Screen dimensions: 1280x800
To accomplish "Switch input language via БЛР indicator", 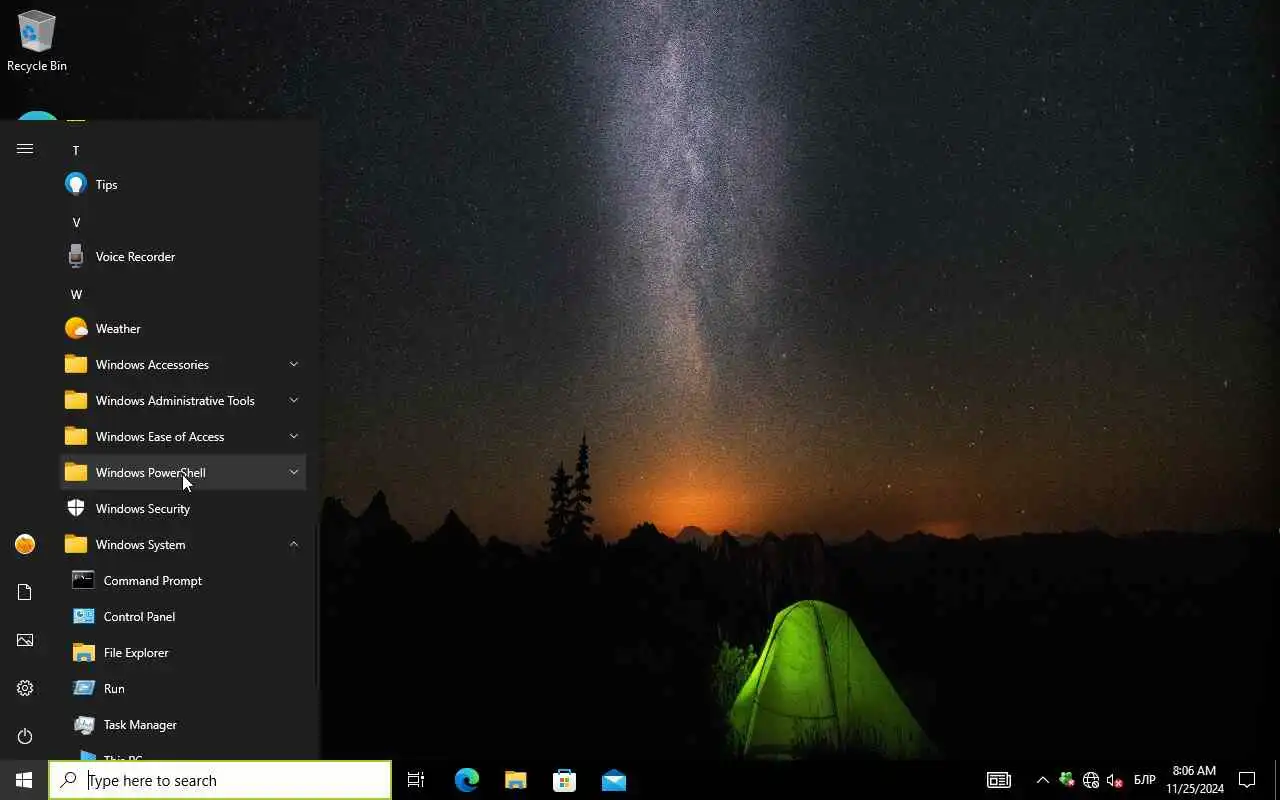I will 1145,780.
